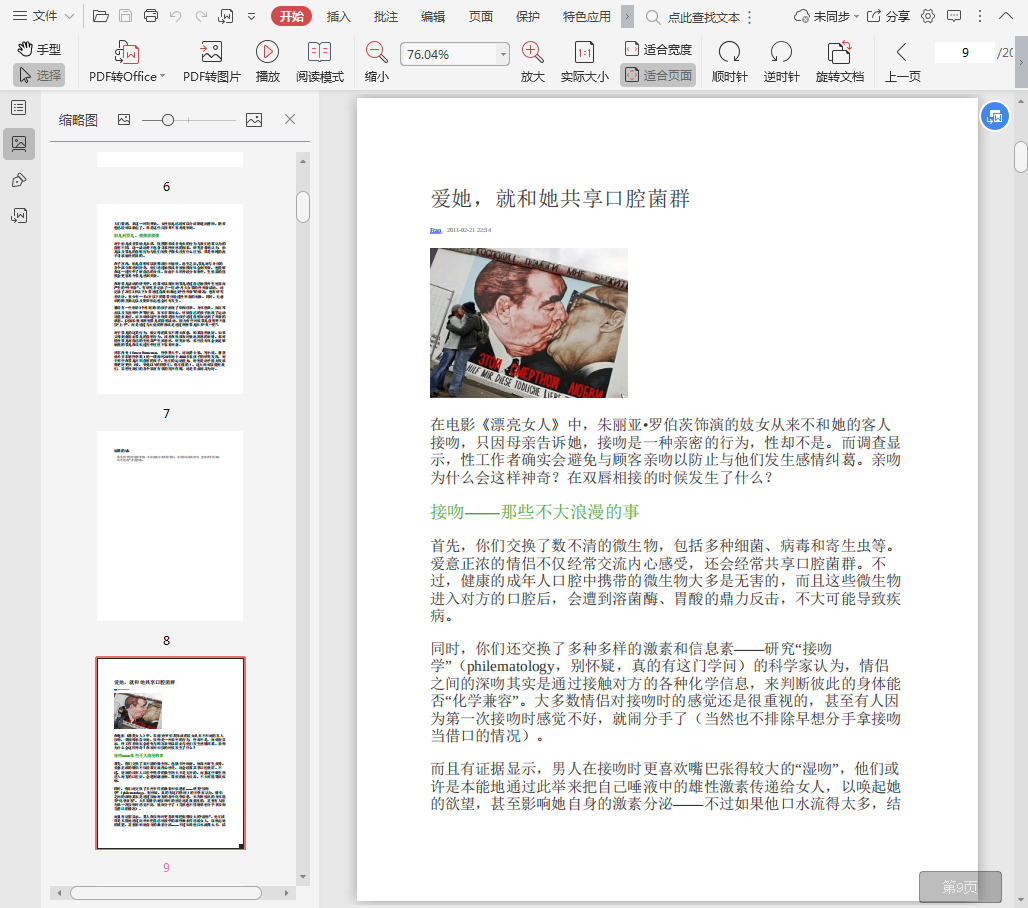The image size is (1028, 908).
Task: Toggle 适合宽度 fit width mode
Action: (x=657, y=49)
